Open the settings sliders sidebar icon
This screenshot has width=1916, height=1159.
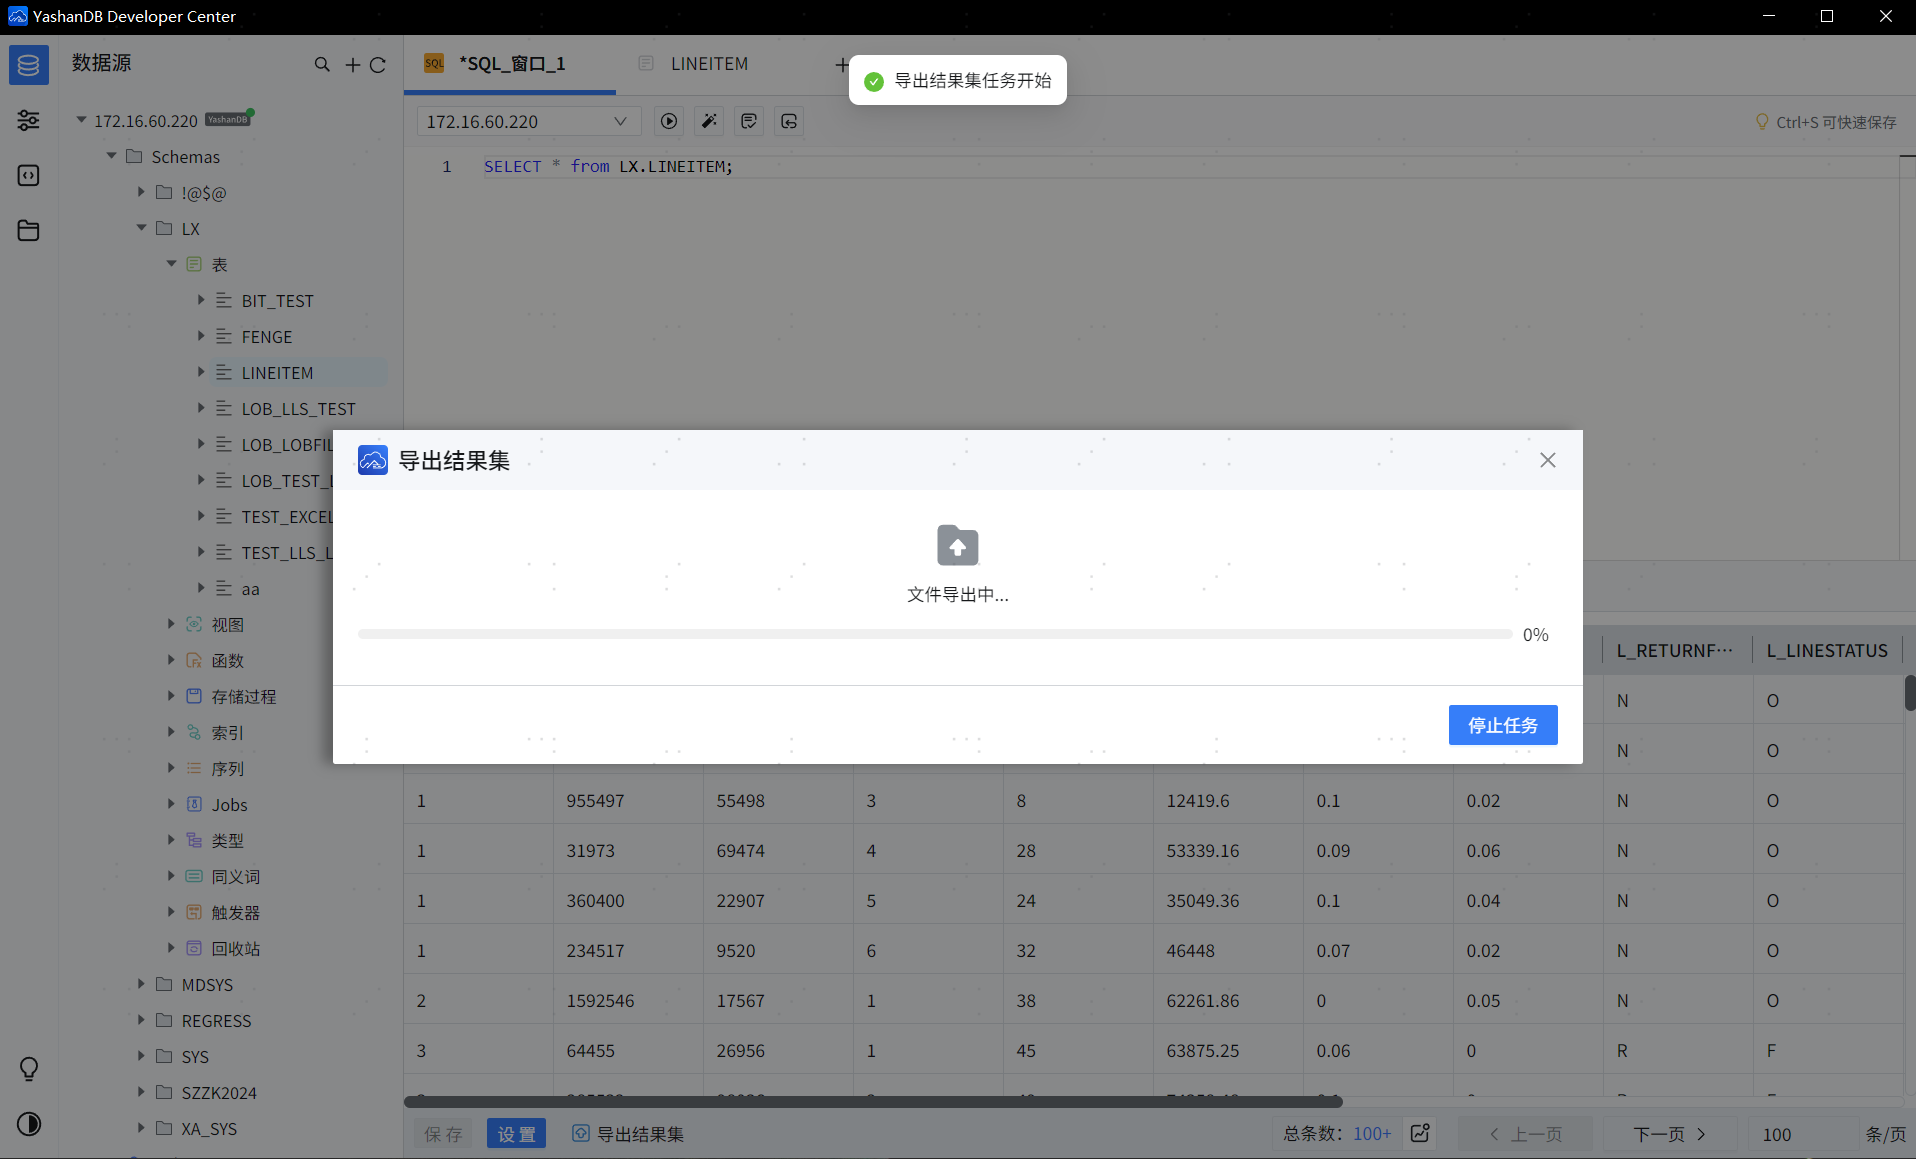coord(28,121)
